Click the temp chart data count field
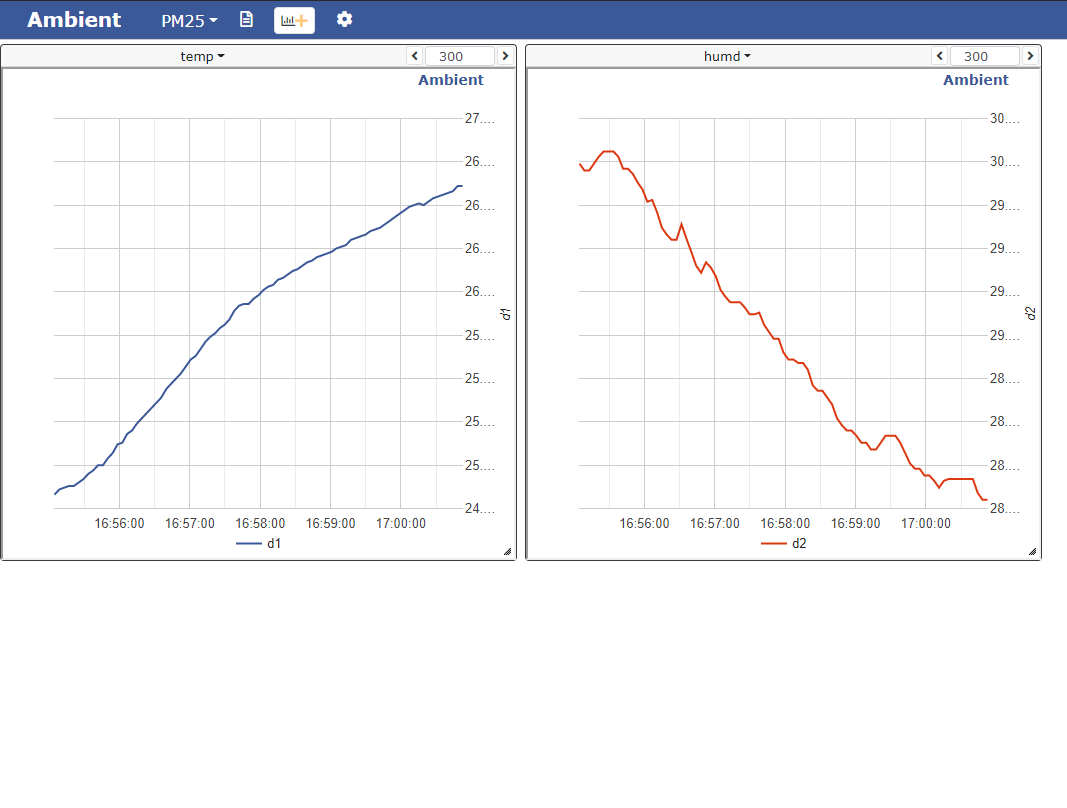 pyautogui.click(x=459, y=56)
